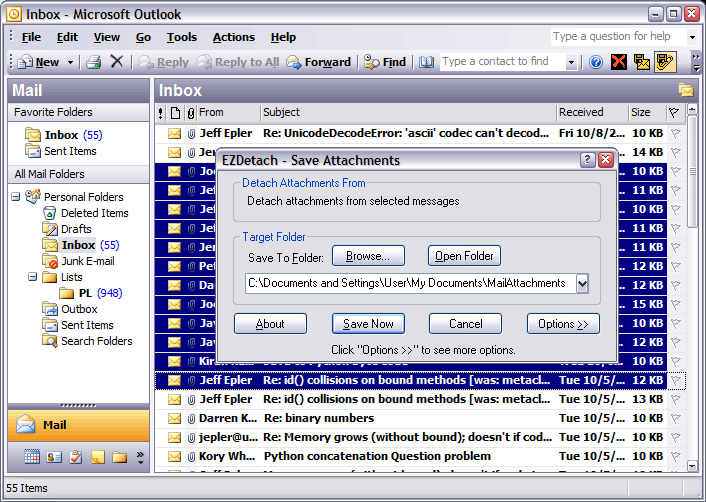The width and height of the screenshot is (706, 502).
Task: Open the Address Book icon
Action: 426,62
